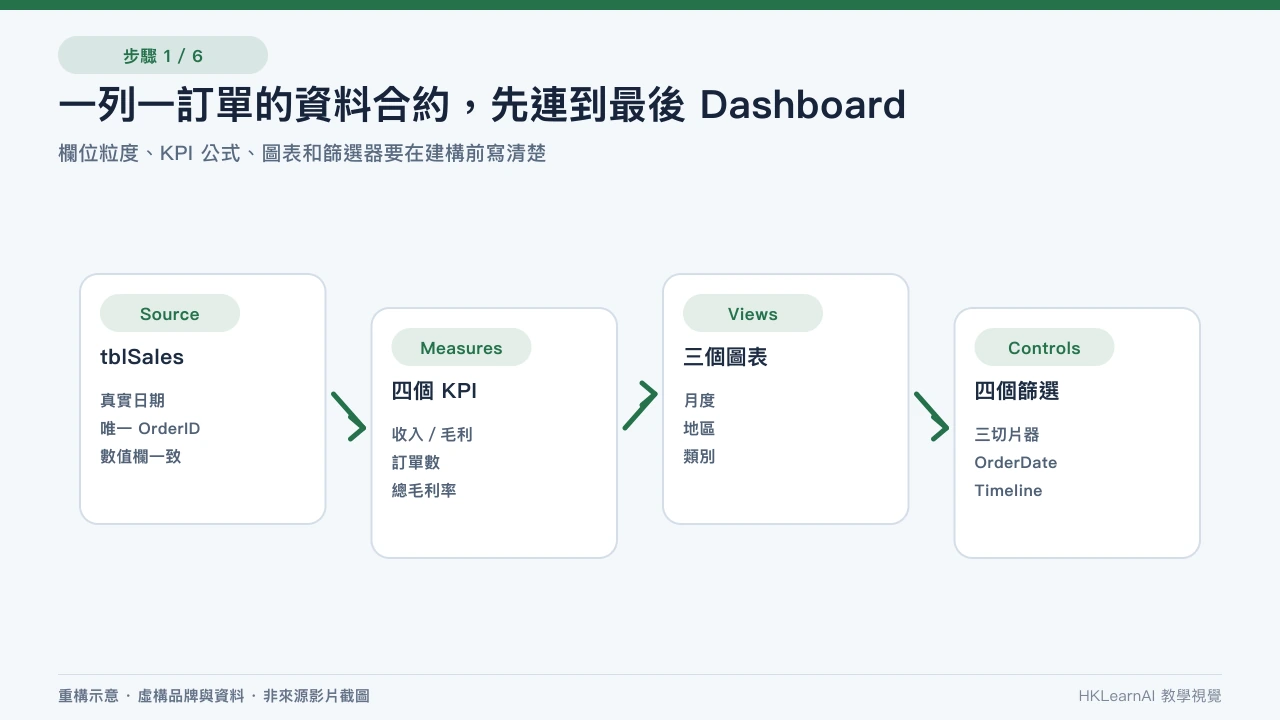This screenshot has width=1280, height=720.
Task: Click the 地區 line
Action: 699,428
